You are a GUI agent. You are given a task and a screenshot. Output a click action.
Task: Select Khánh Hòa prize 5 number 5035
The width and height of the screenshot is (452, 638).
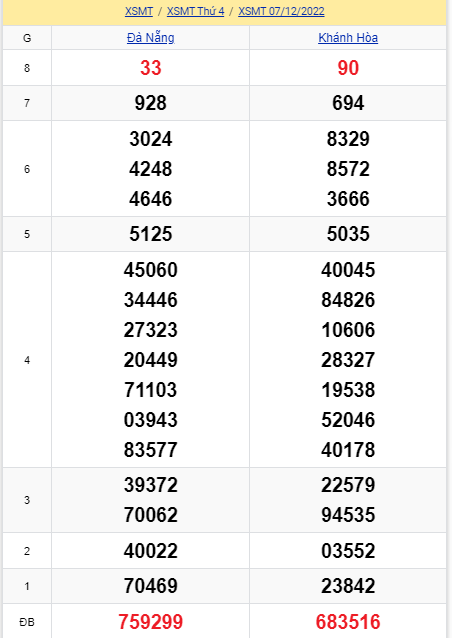coord(348,234)
